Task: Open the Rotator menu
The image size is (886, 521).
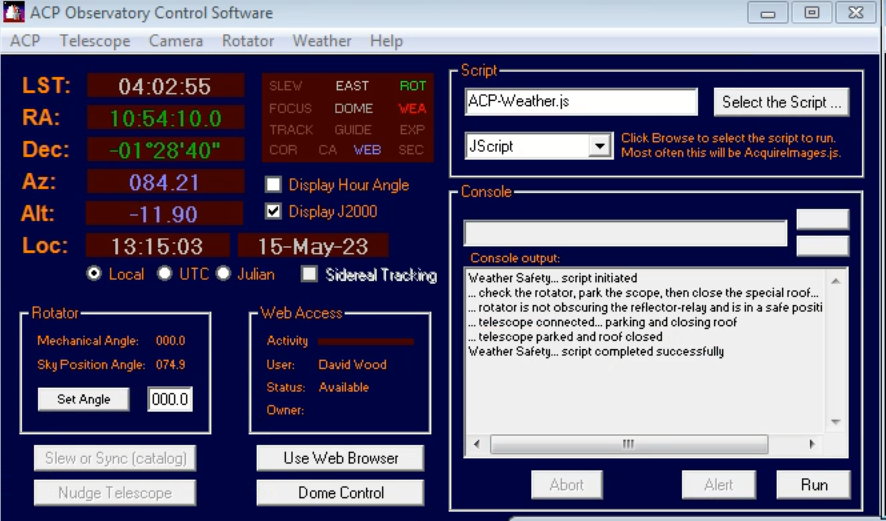Action: tap(248, 41)
